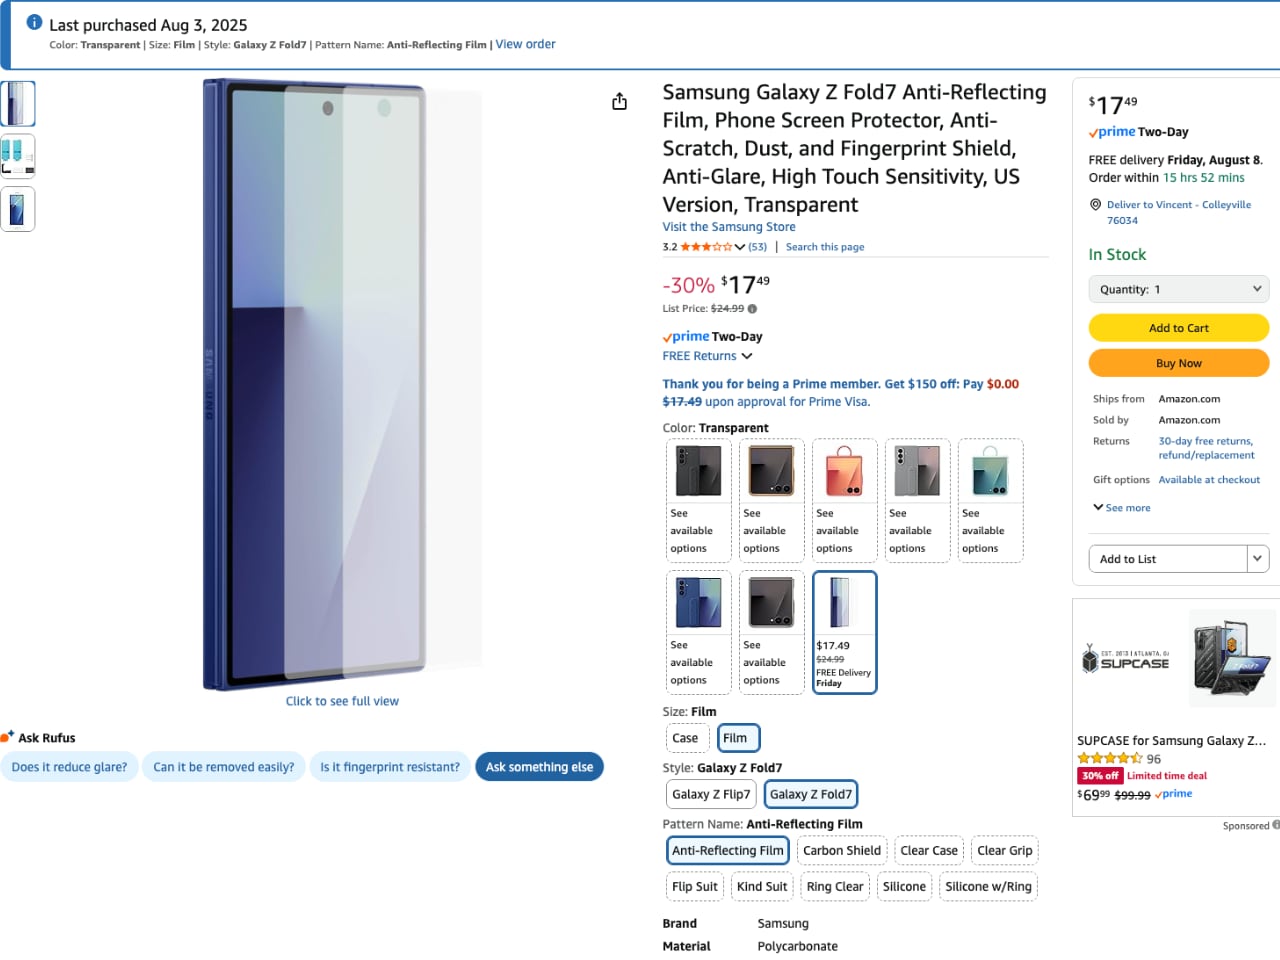Expand the Add to List arrow
Image resolution: width=1280 pixels, height=960 pixels.
(x=1258, y=559)
